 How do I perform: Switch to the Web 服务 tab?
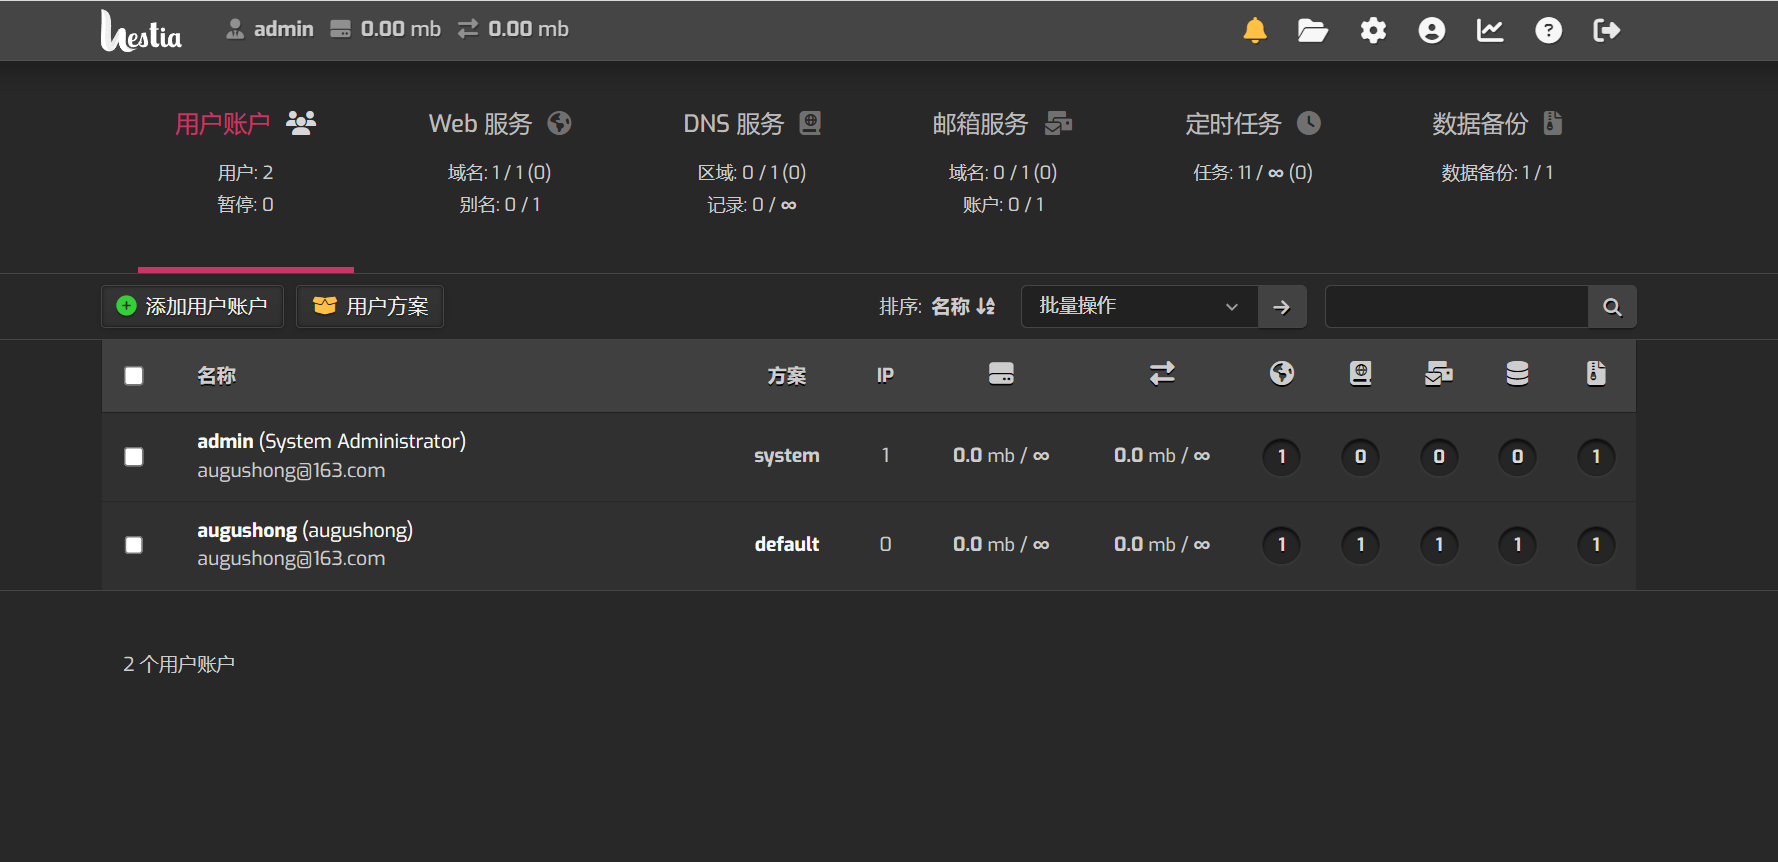pyautogui.click(x=499, y=124)
